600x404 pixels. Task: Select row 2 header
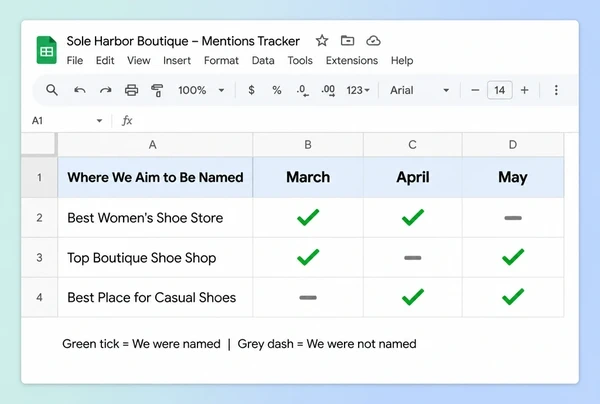click(39, 218)
